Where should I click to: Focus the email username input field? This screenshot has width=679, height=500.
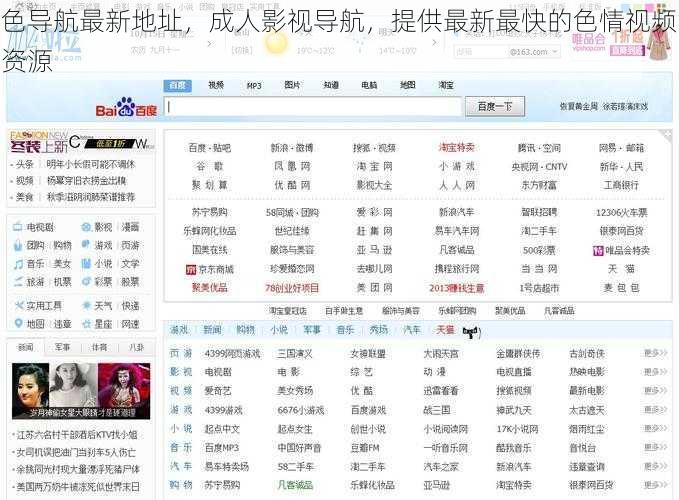click(x=480, y=52)
